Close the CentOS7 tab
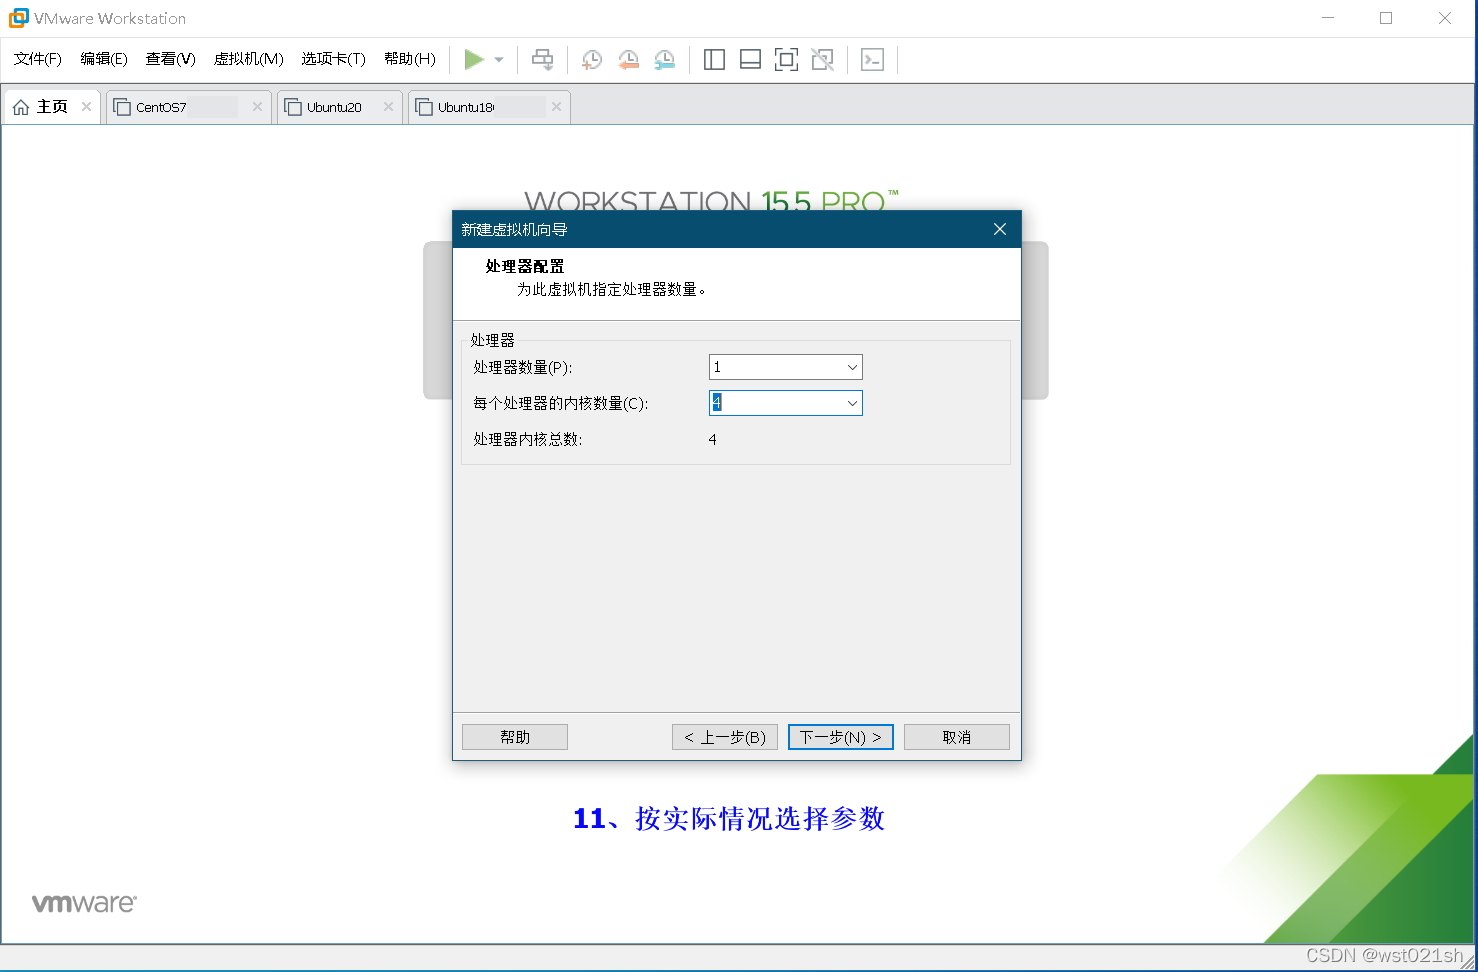The image size is (1478, 972). coord(257,107)
